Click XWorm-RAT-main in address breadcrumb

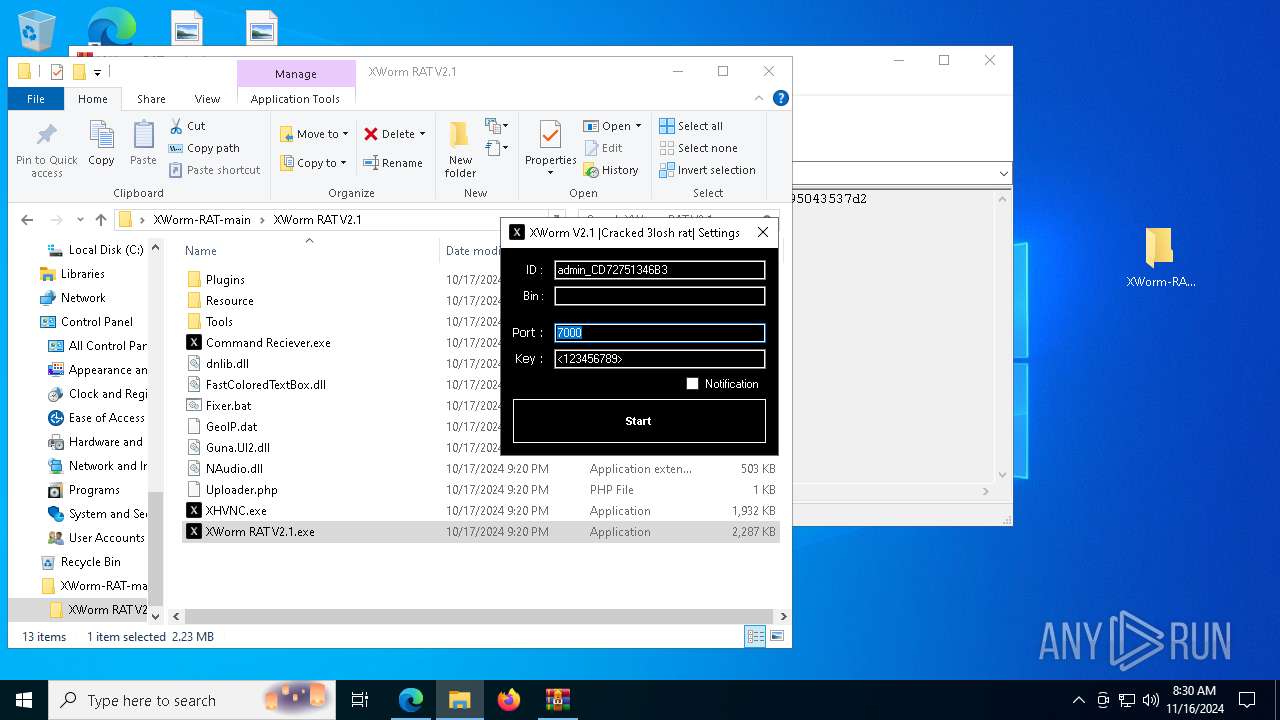point(202,220)
